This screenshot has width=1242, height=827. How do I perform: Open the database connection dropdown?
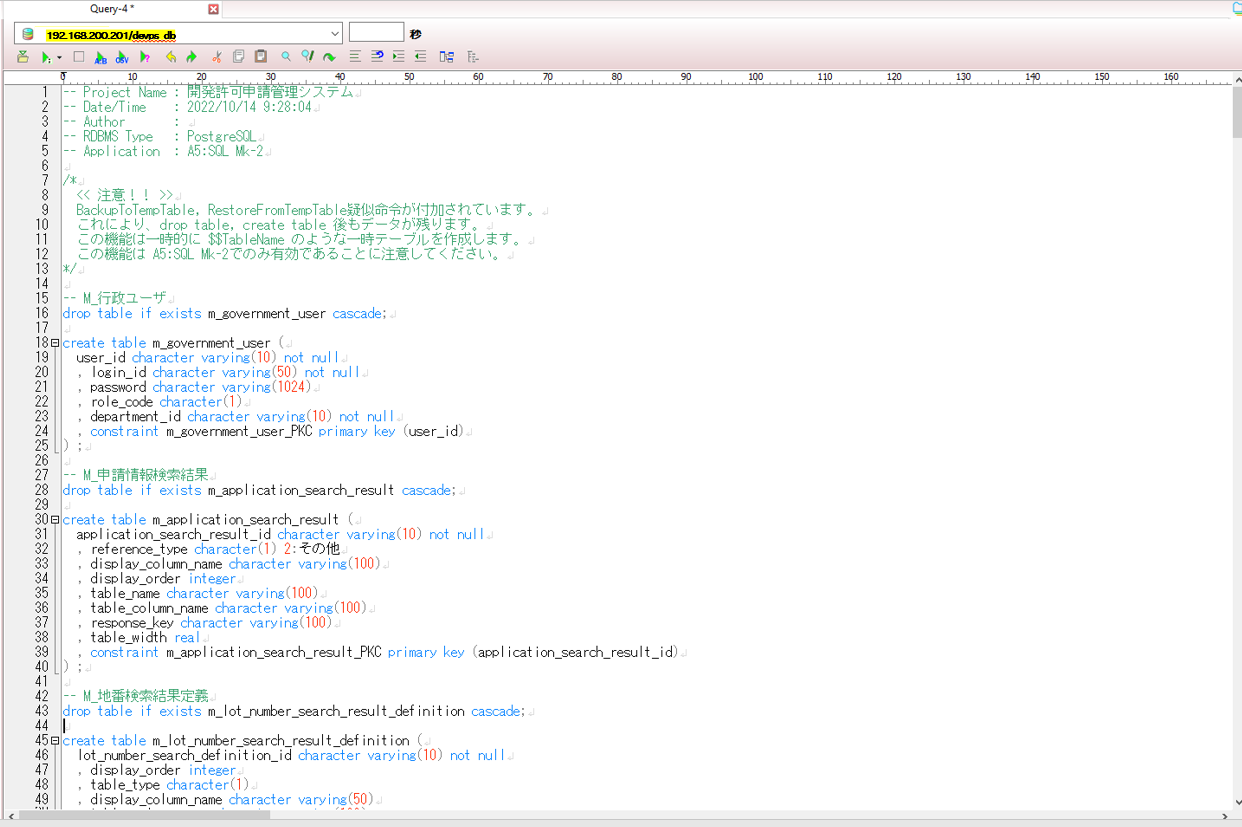334,34
